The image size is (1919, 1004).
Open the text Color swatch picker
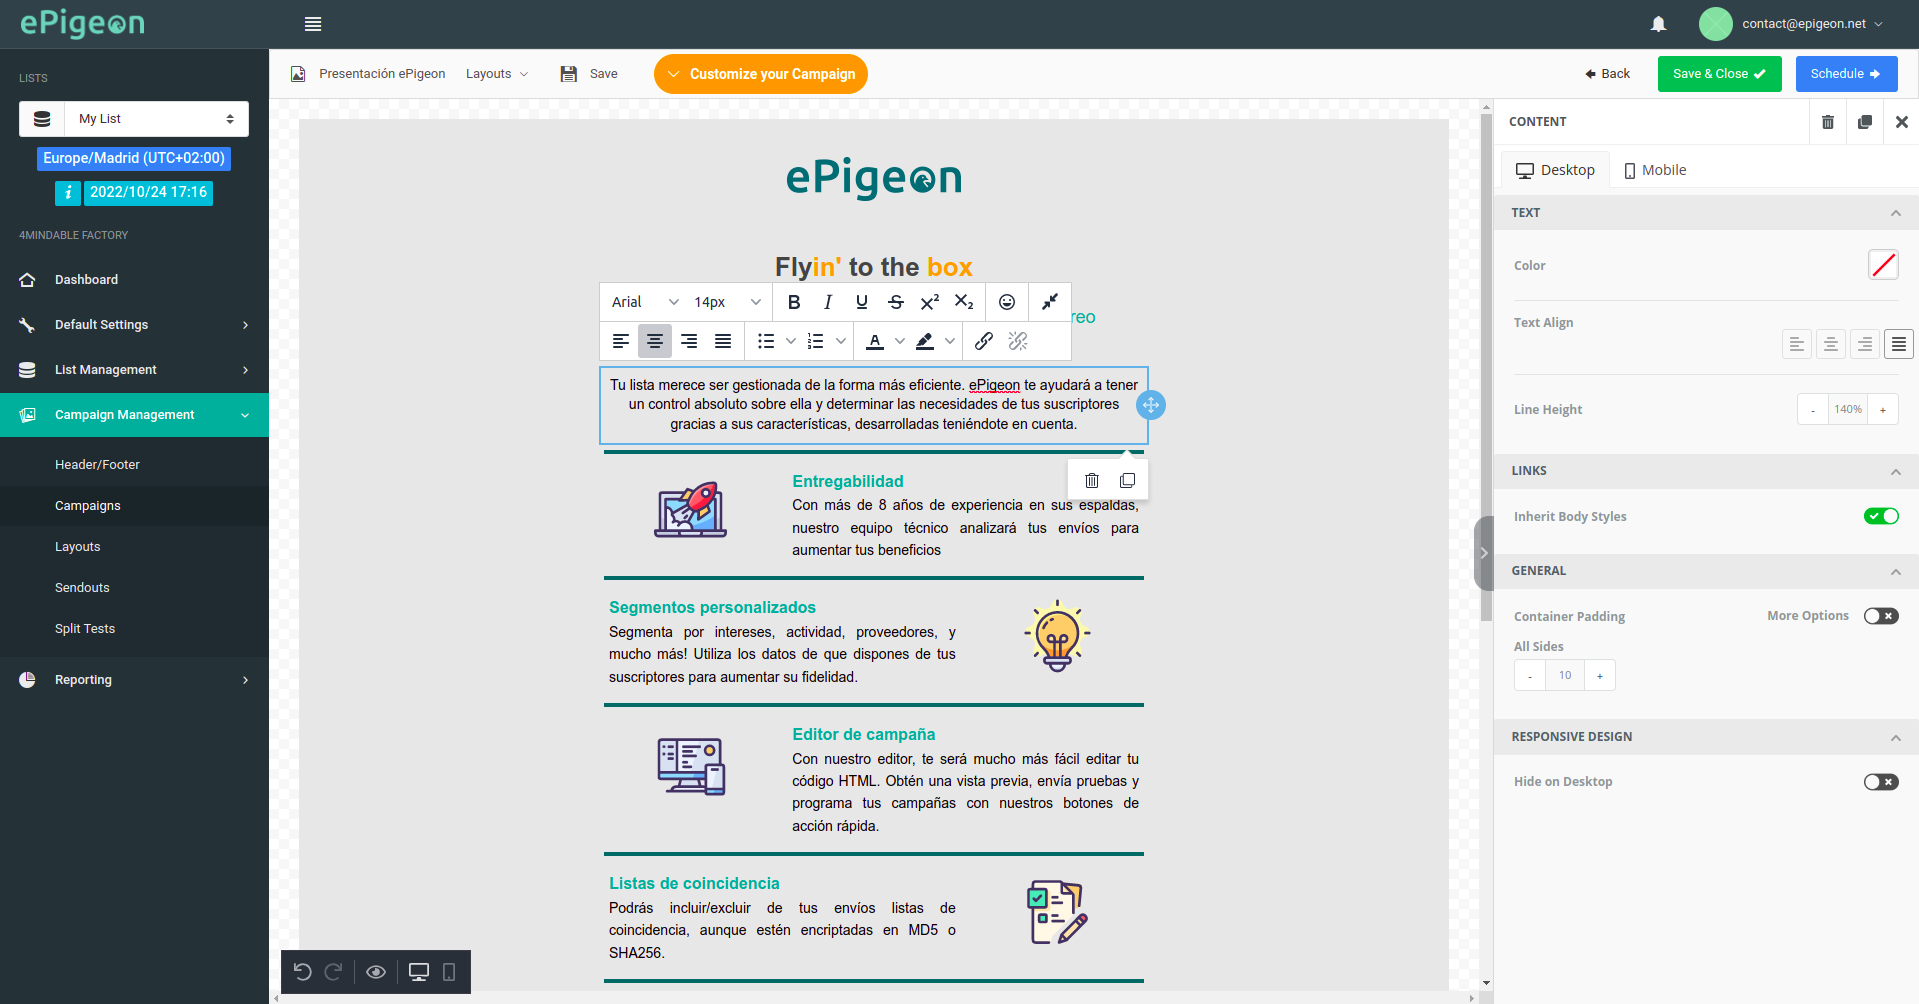[x=1884, y=265]
